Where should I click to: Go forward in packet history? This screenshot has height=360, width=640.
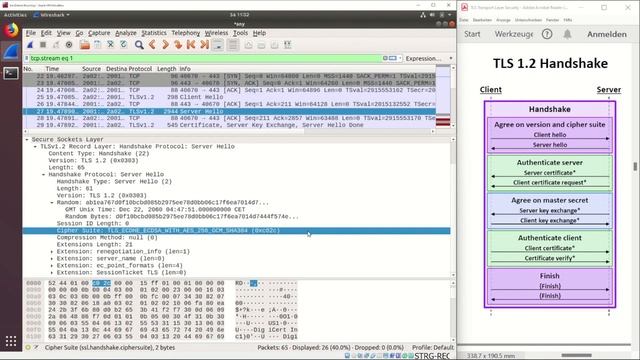[165, 45]
